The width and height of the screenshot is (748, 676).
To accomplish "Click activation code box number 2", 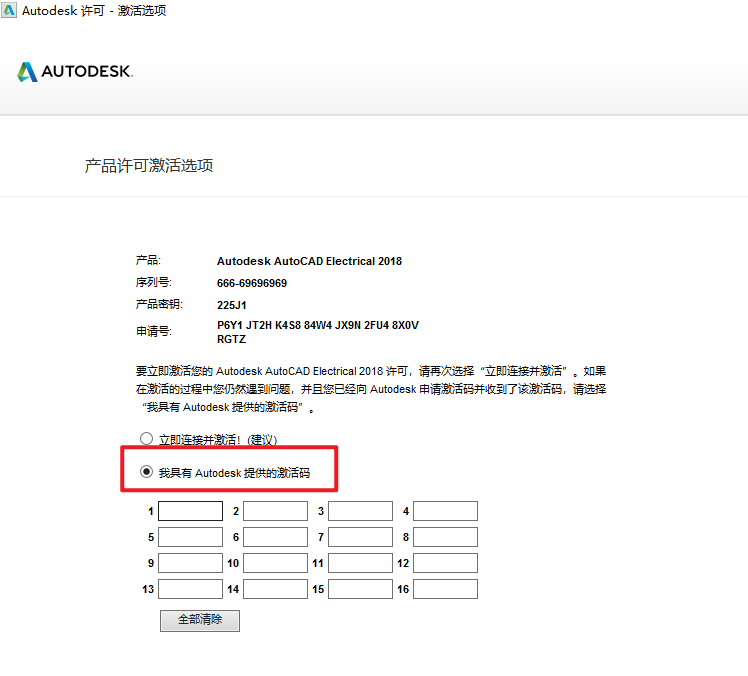I will (x=275, y=511).
